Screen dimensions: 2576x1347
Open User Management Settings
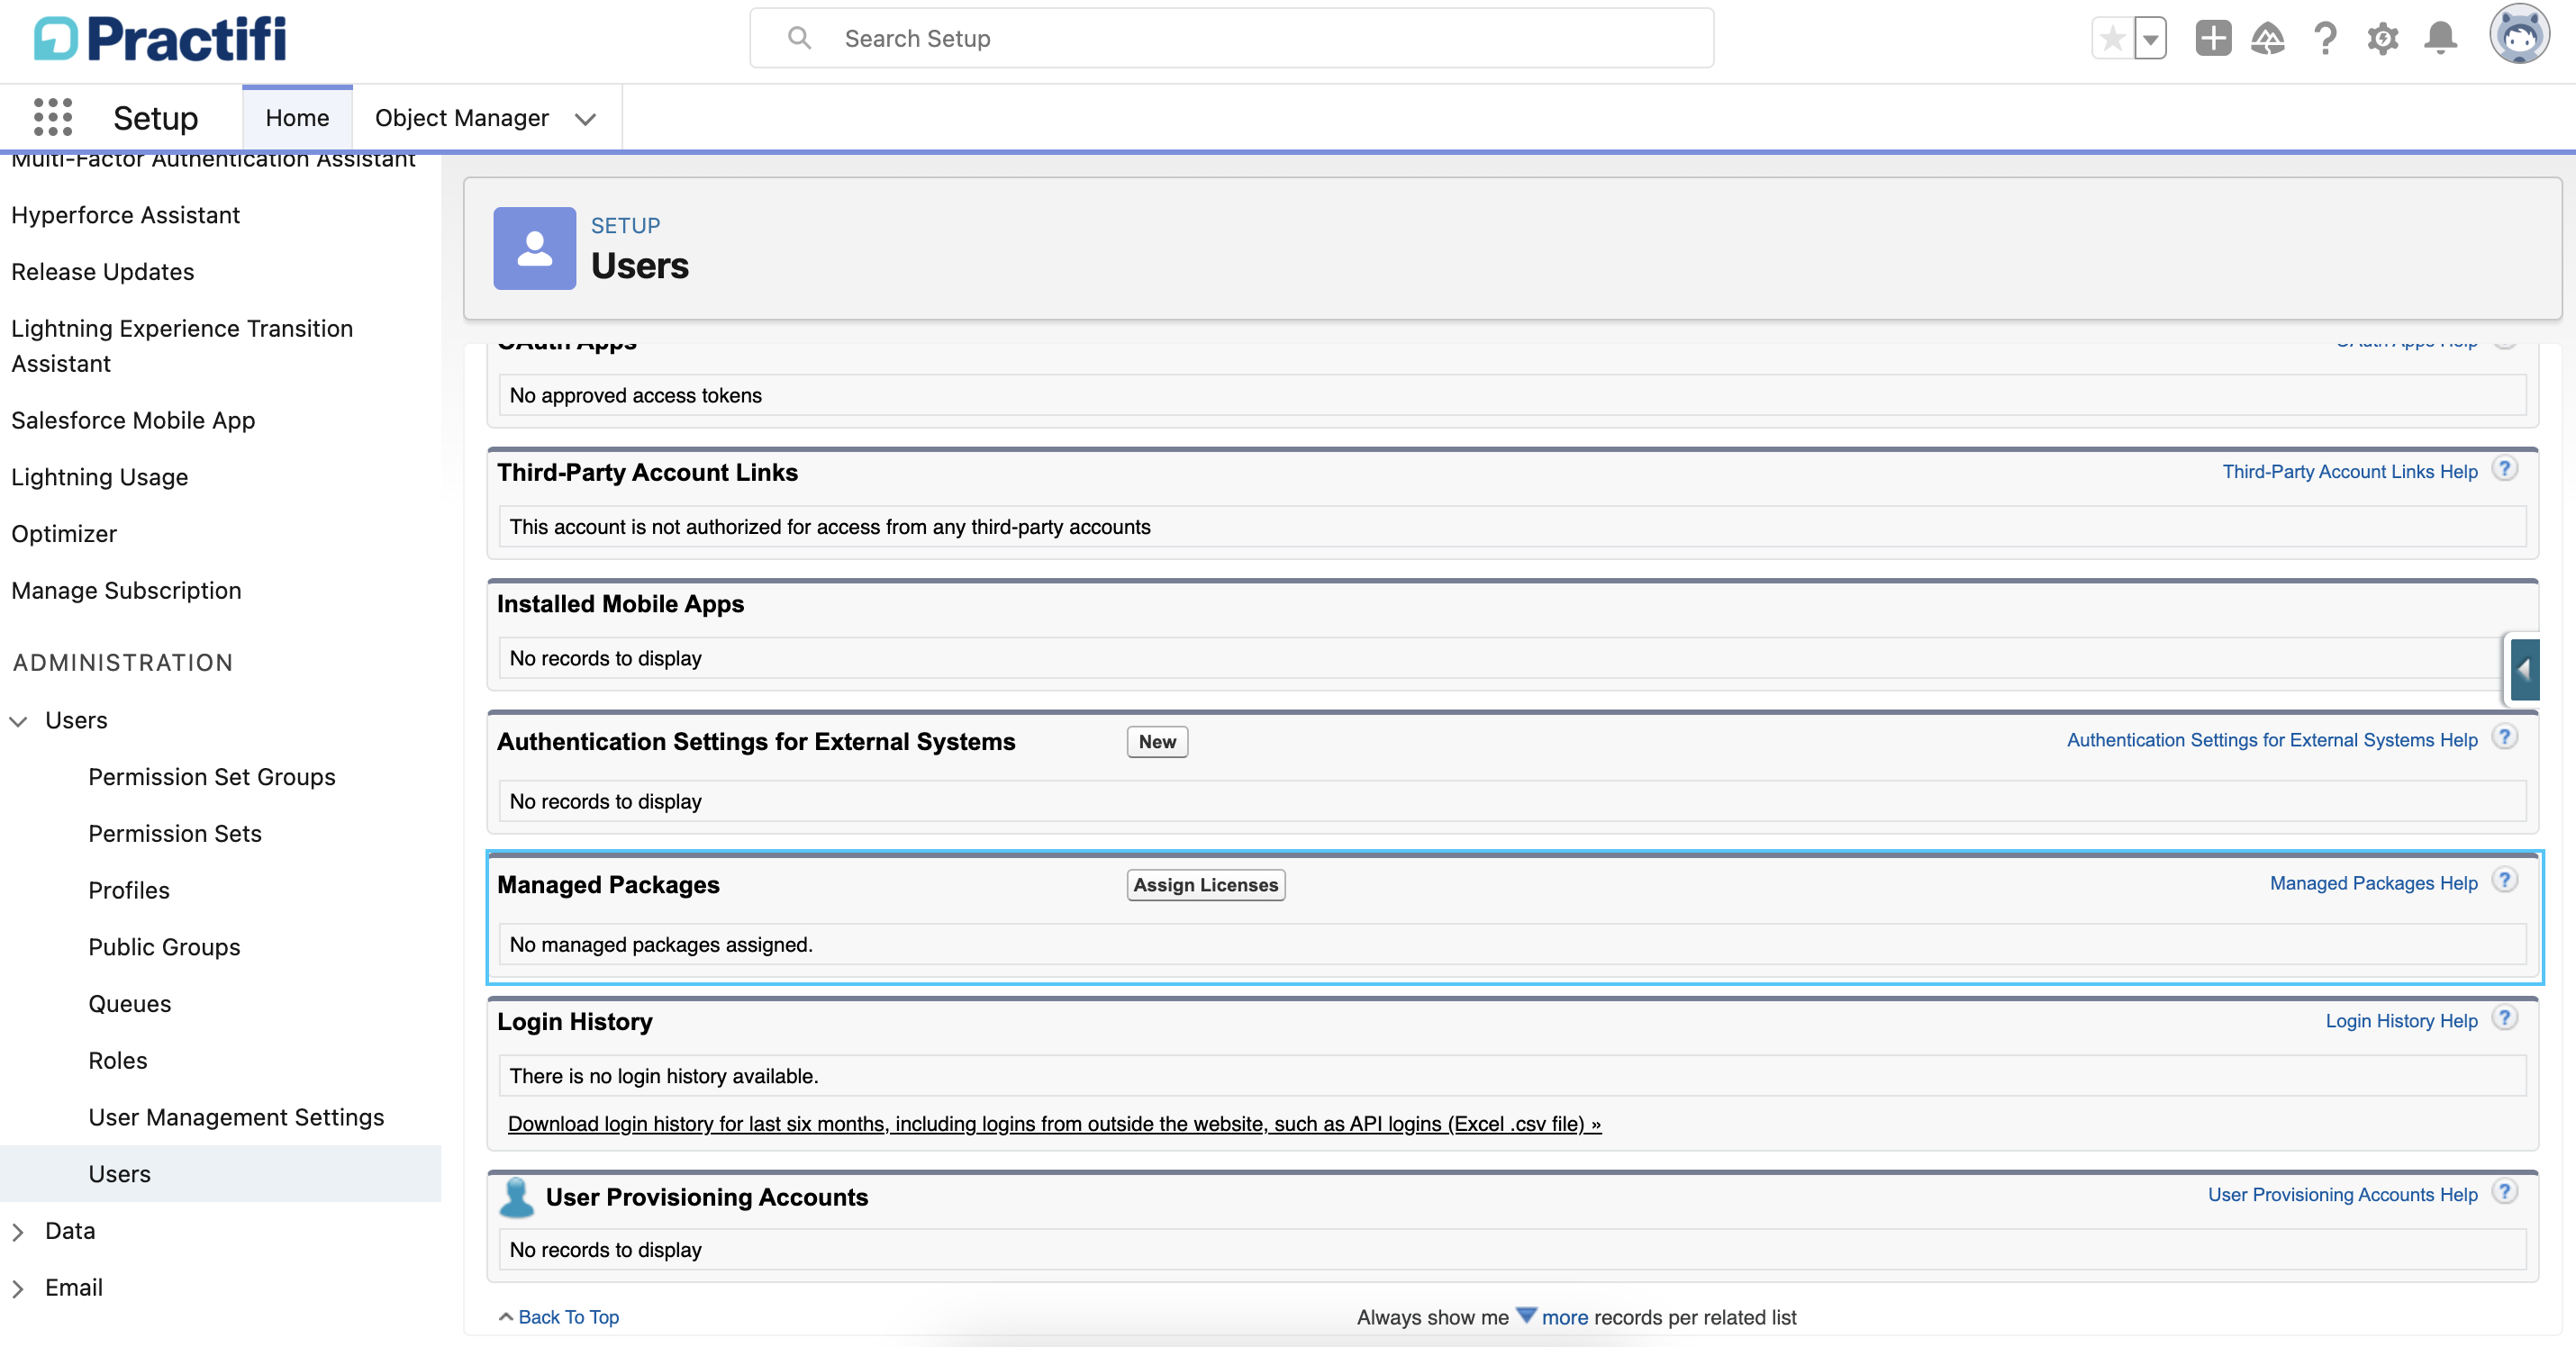point(236,1117)
